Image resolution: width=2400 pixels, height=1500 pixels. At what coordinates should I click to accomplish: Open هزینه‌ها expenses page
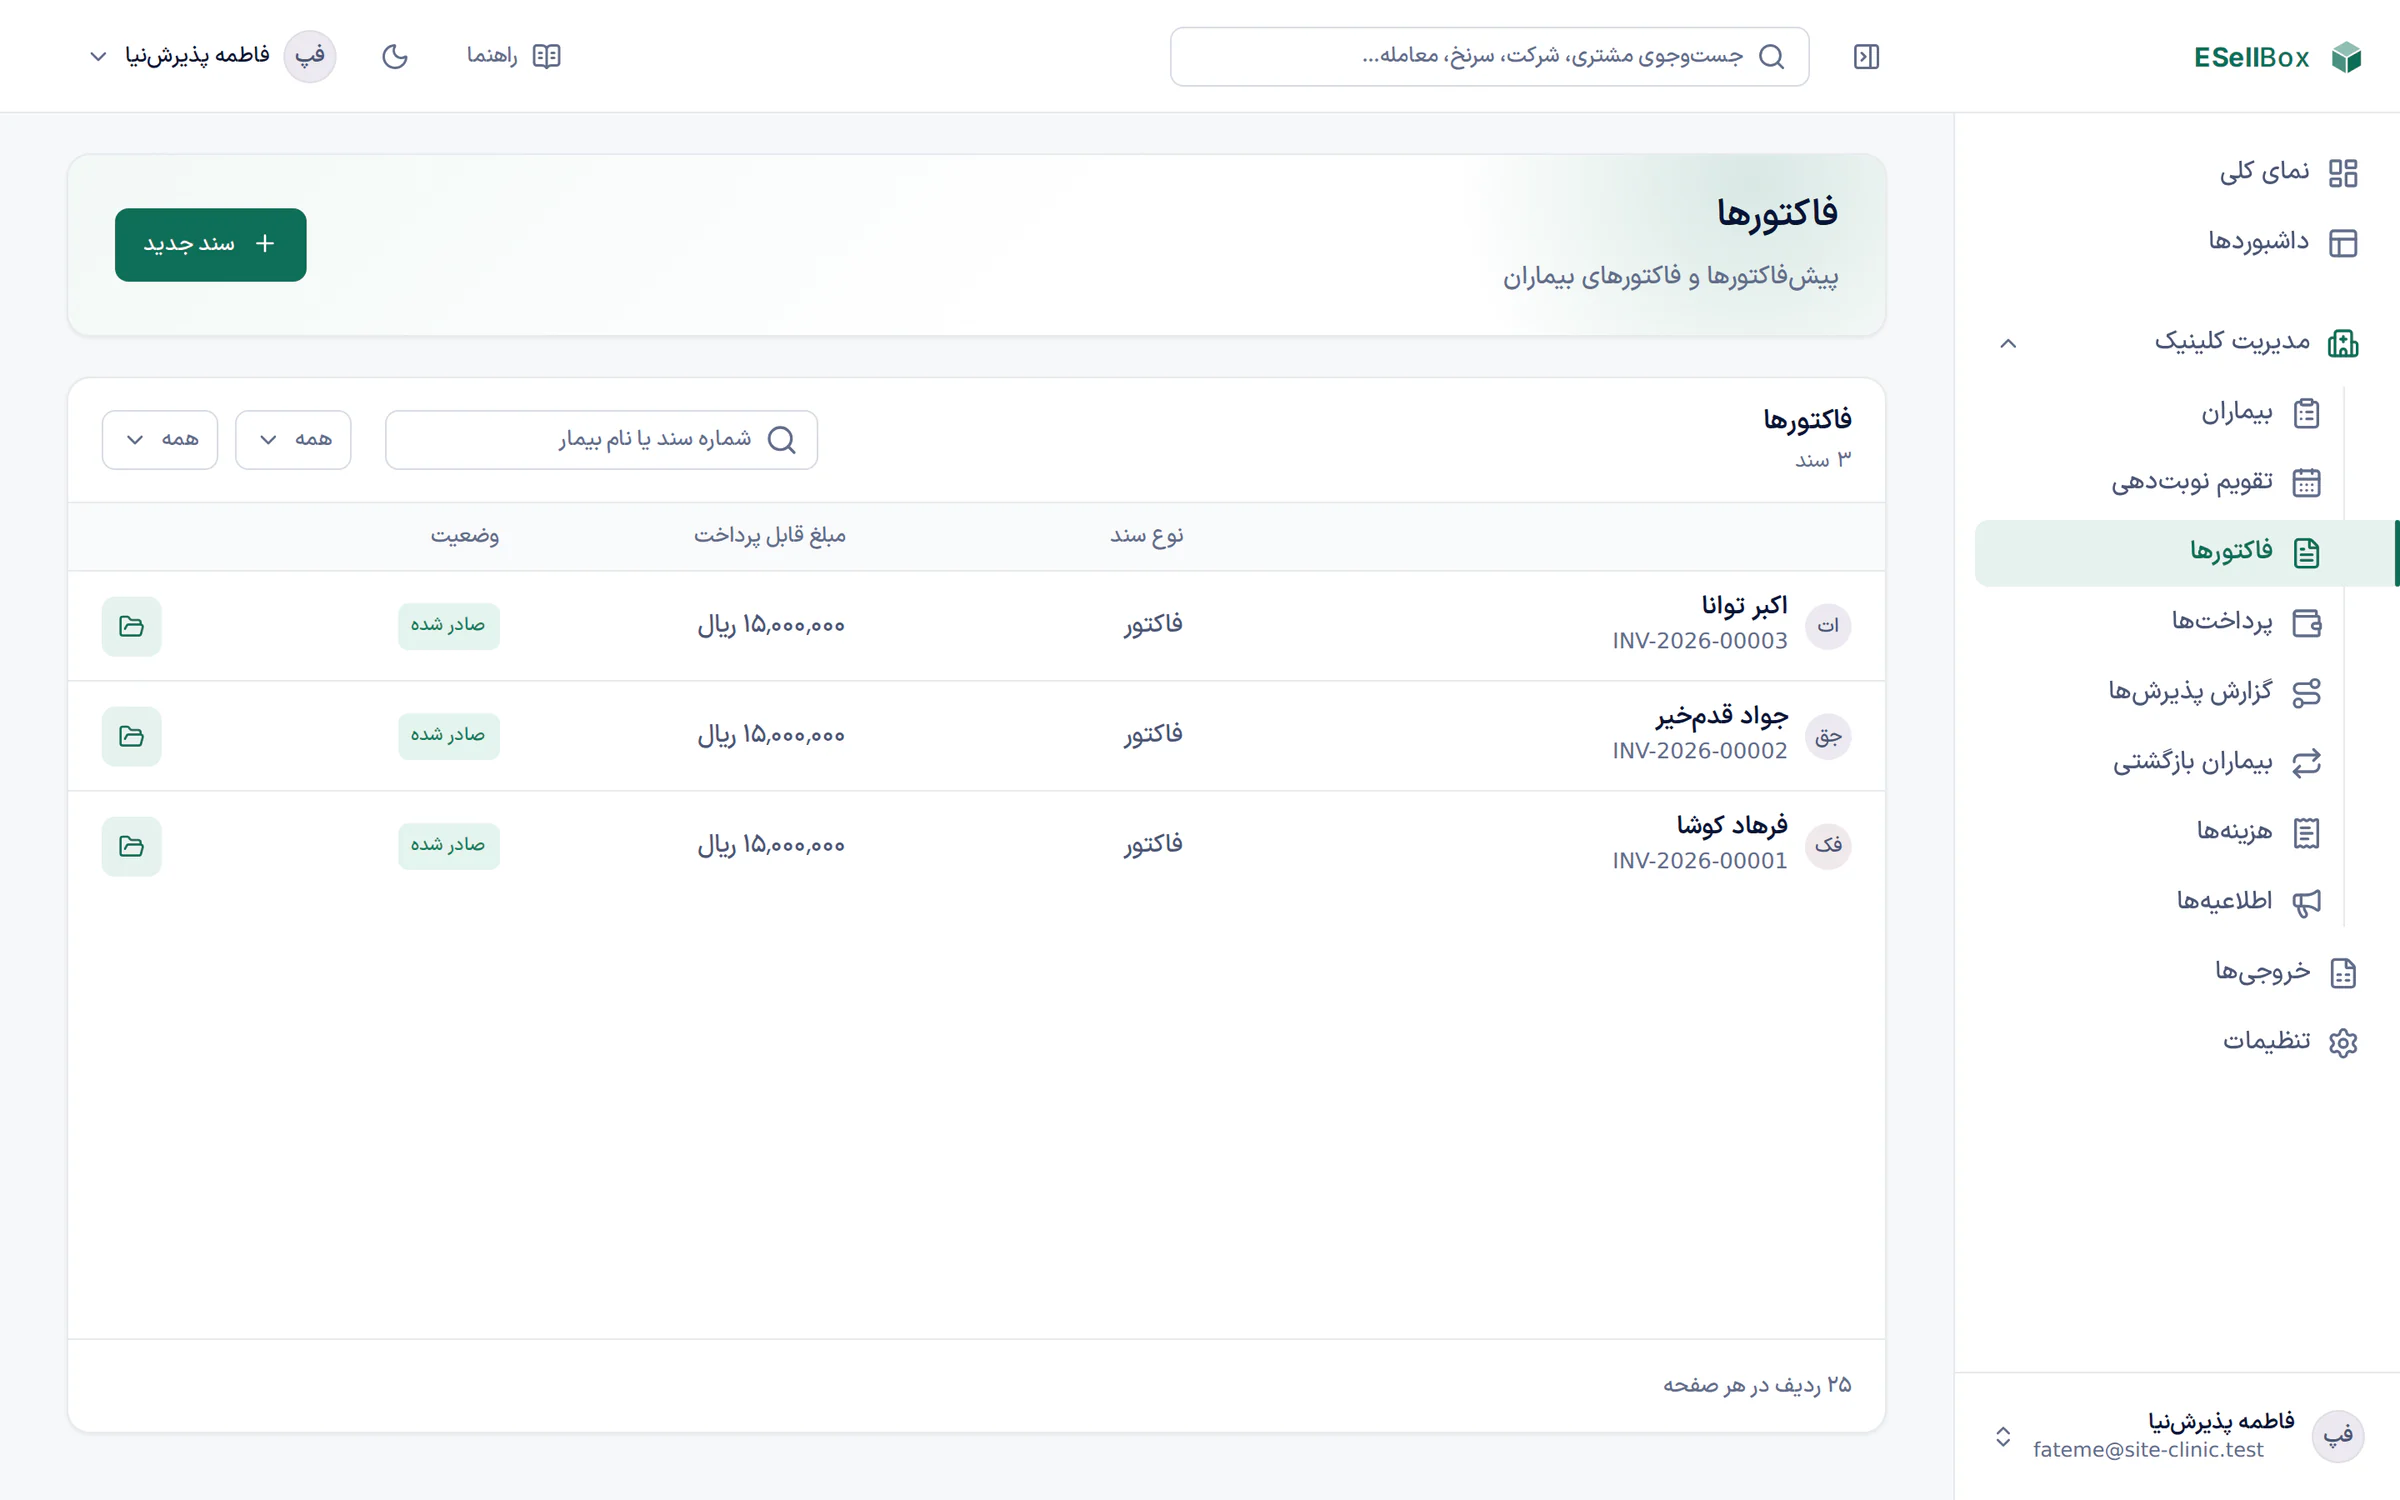(2258, 832)
